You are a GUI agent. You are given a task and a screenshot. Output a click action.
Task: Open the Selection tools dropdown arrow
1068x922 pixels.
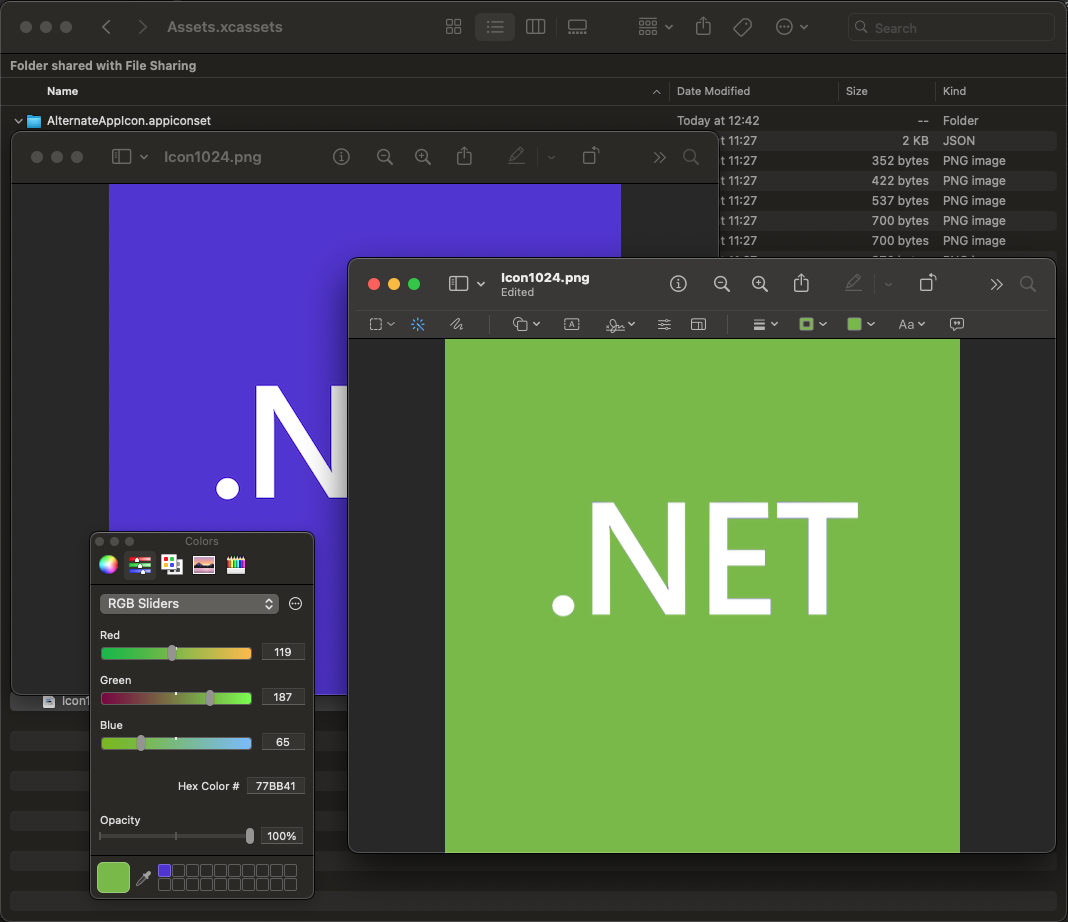tap(391, 324)
